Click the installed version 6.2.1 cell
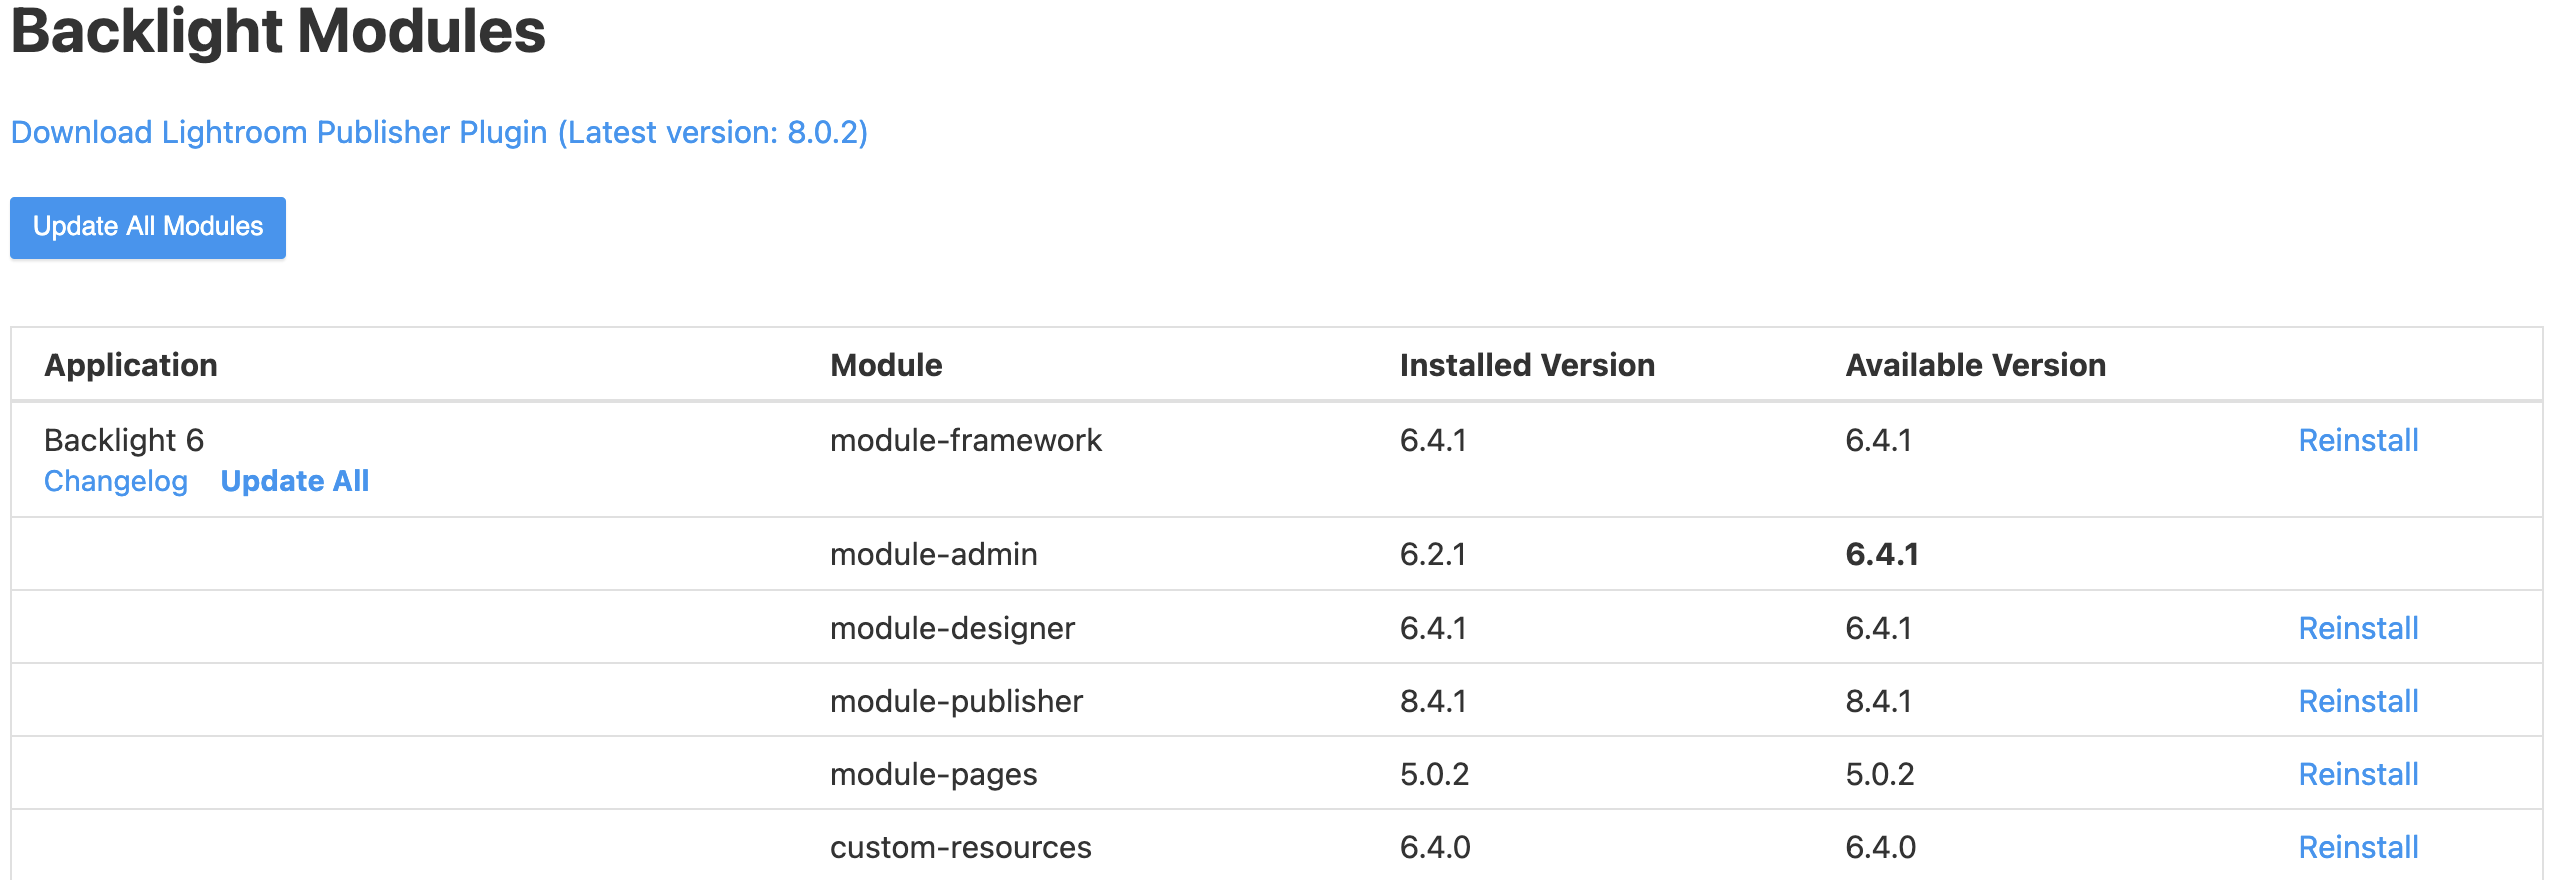The height and width of the screenshot is (880, 2574). [x=1433, y=554]
